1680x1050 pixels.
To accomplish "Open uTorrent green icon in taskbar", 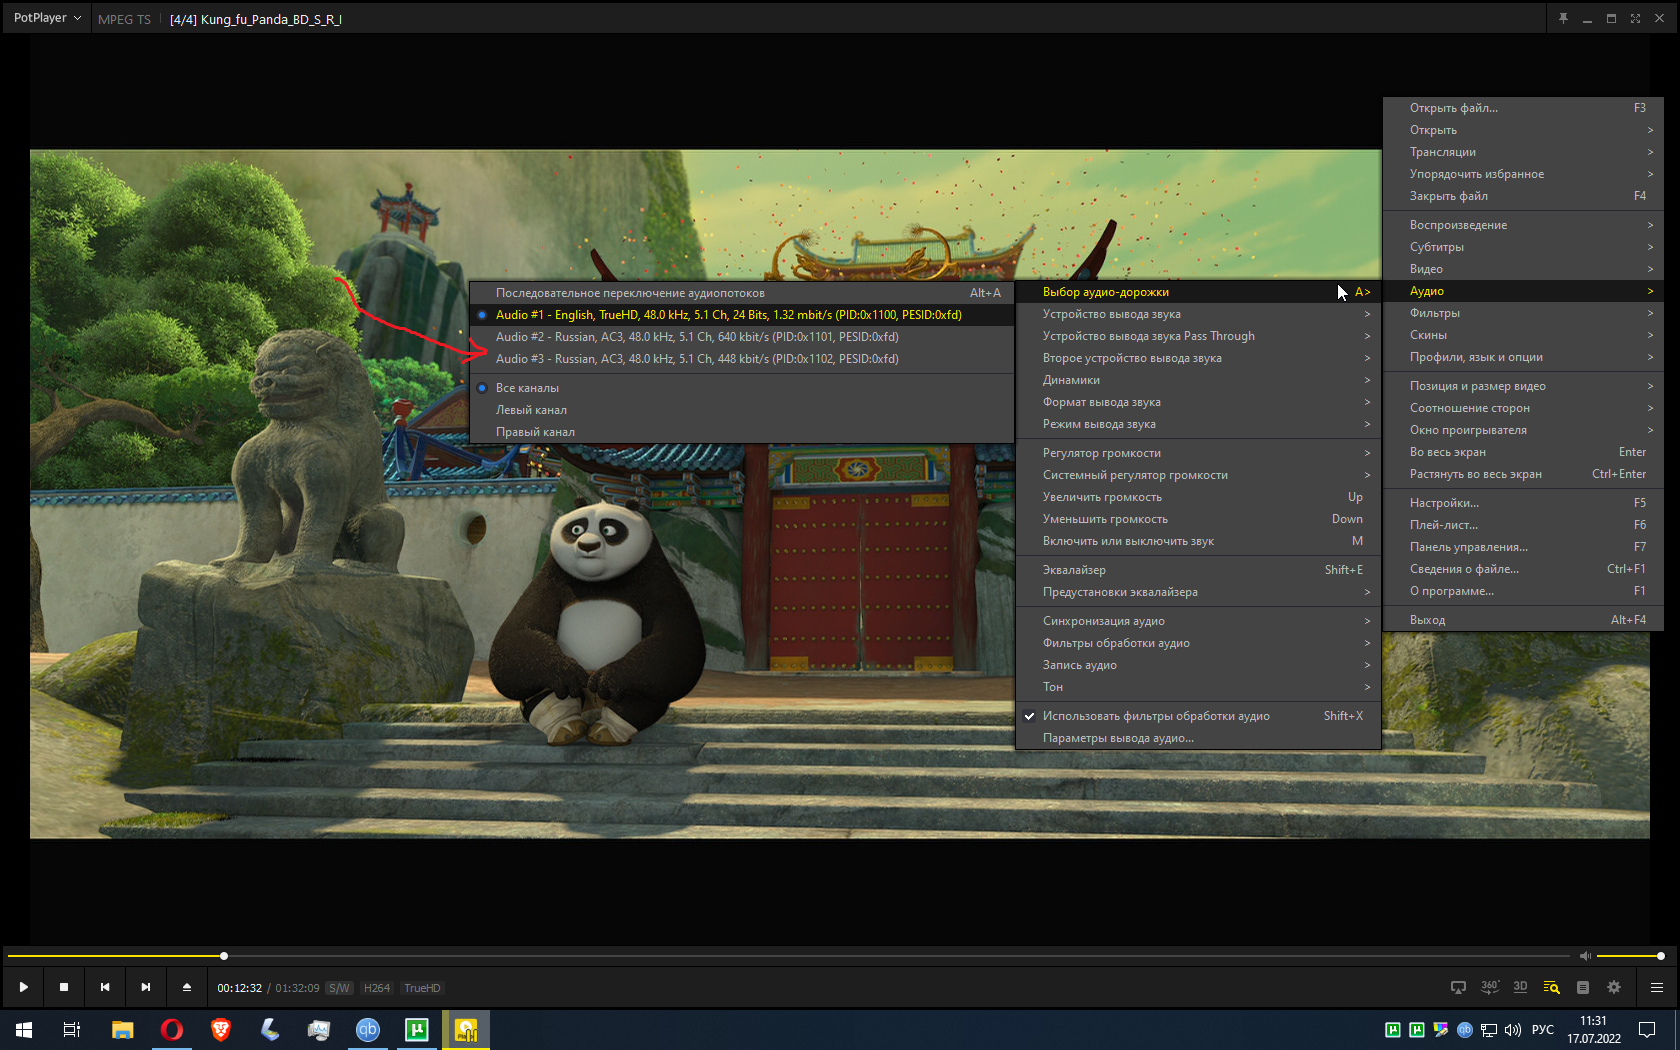I will click(x=416, y=1030).
